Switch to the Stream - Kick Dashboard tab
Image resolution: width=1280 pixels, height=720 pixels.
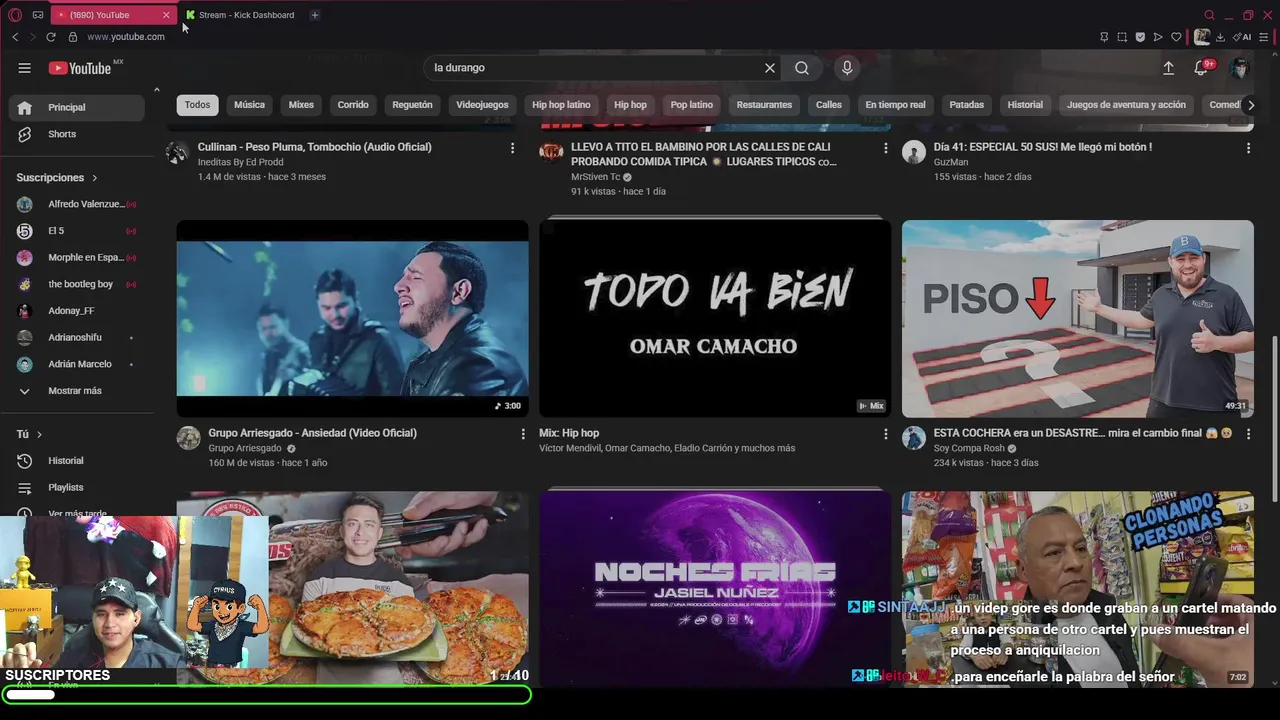coord(240,15)
